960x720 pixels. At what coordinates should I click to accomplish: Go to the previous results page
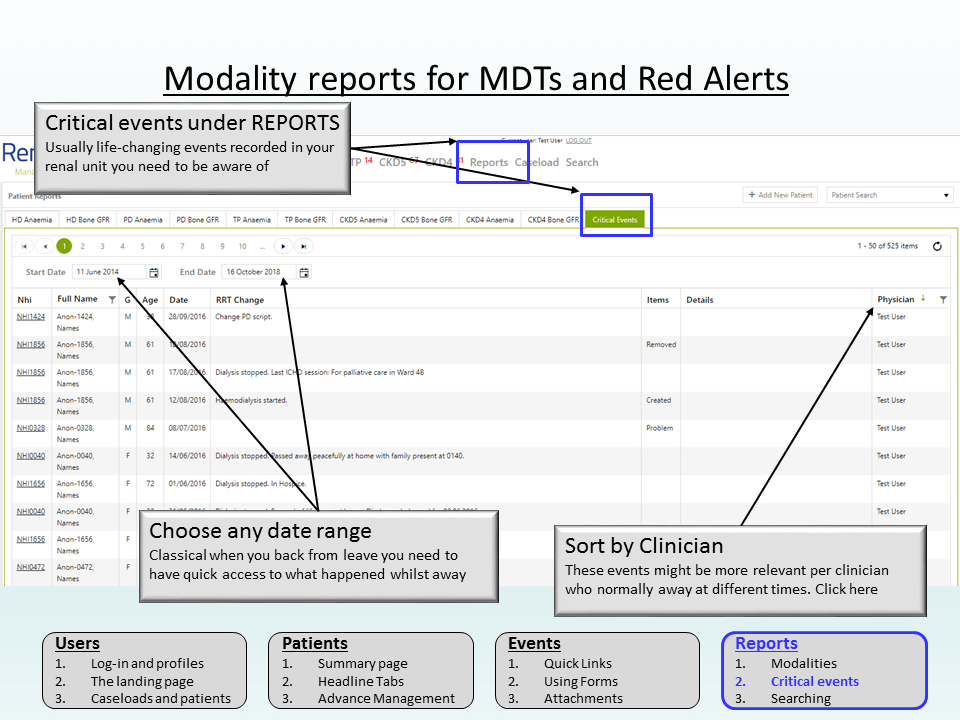pos(44,246)
